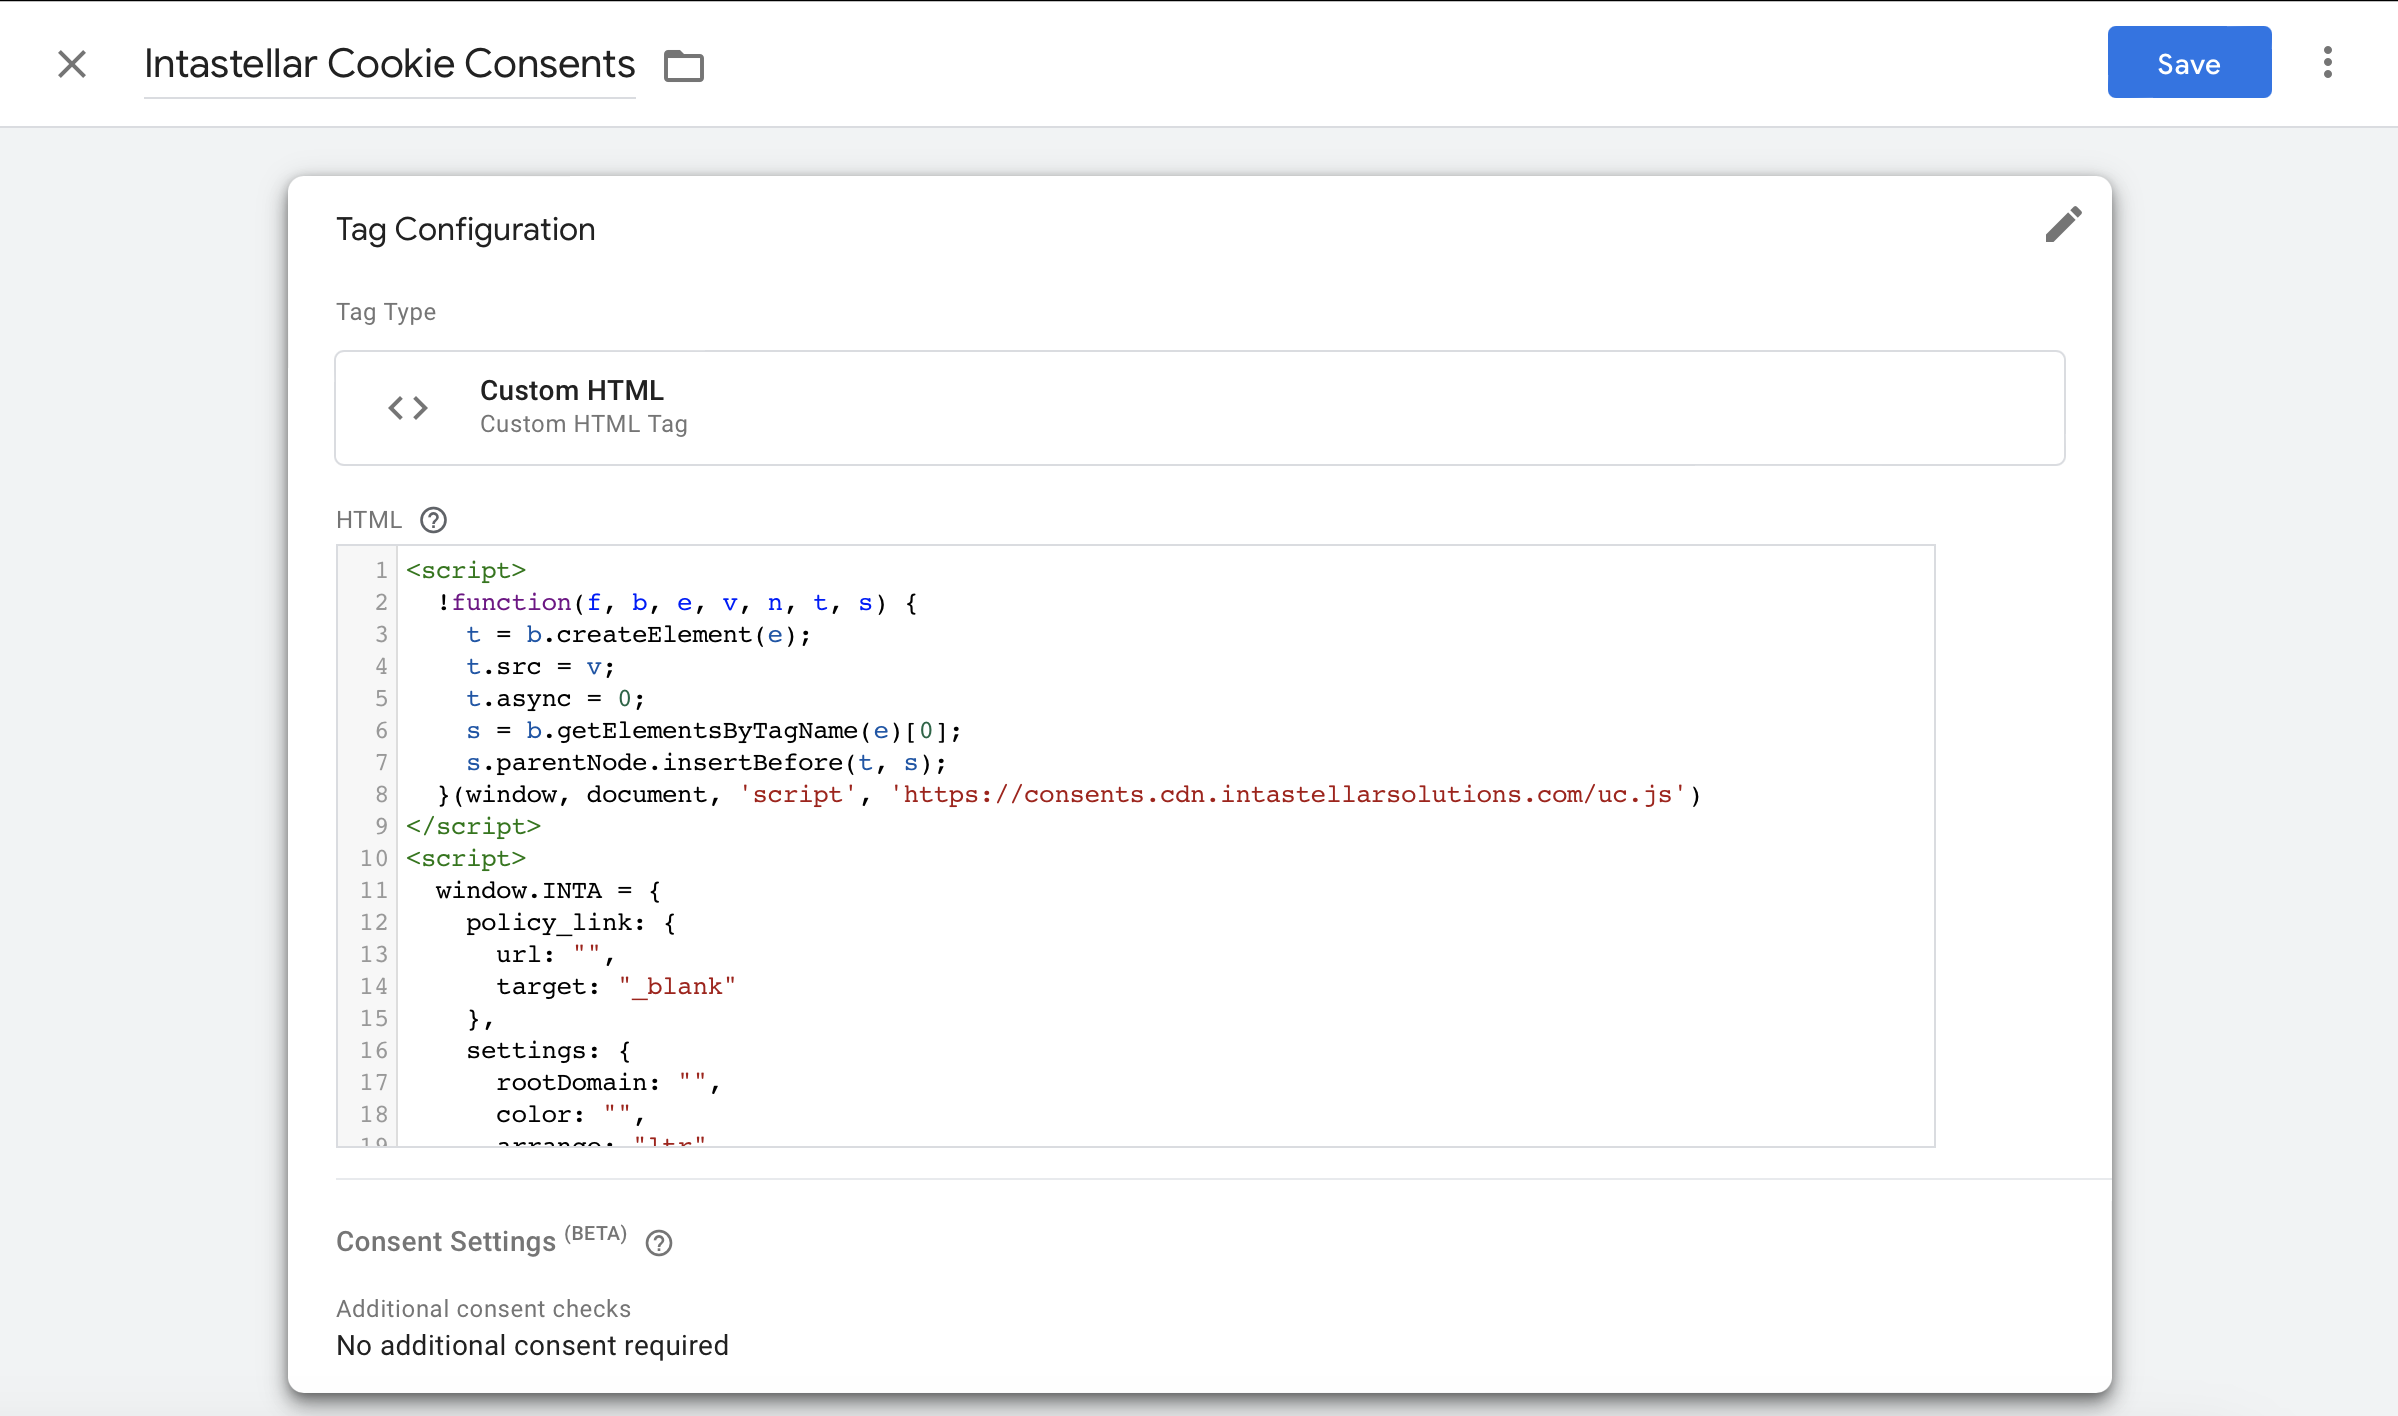Click the closing script tag on line 9

(x=473, y=826)
